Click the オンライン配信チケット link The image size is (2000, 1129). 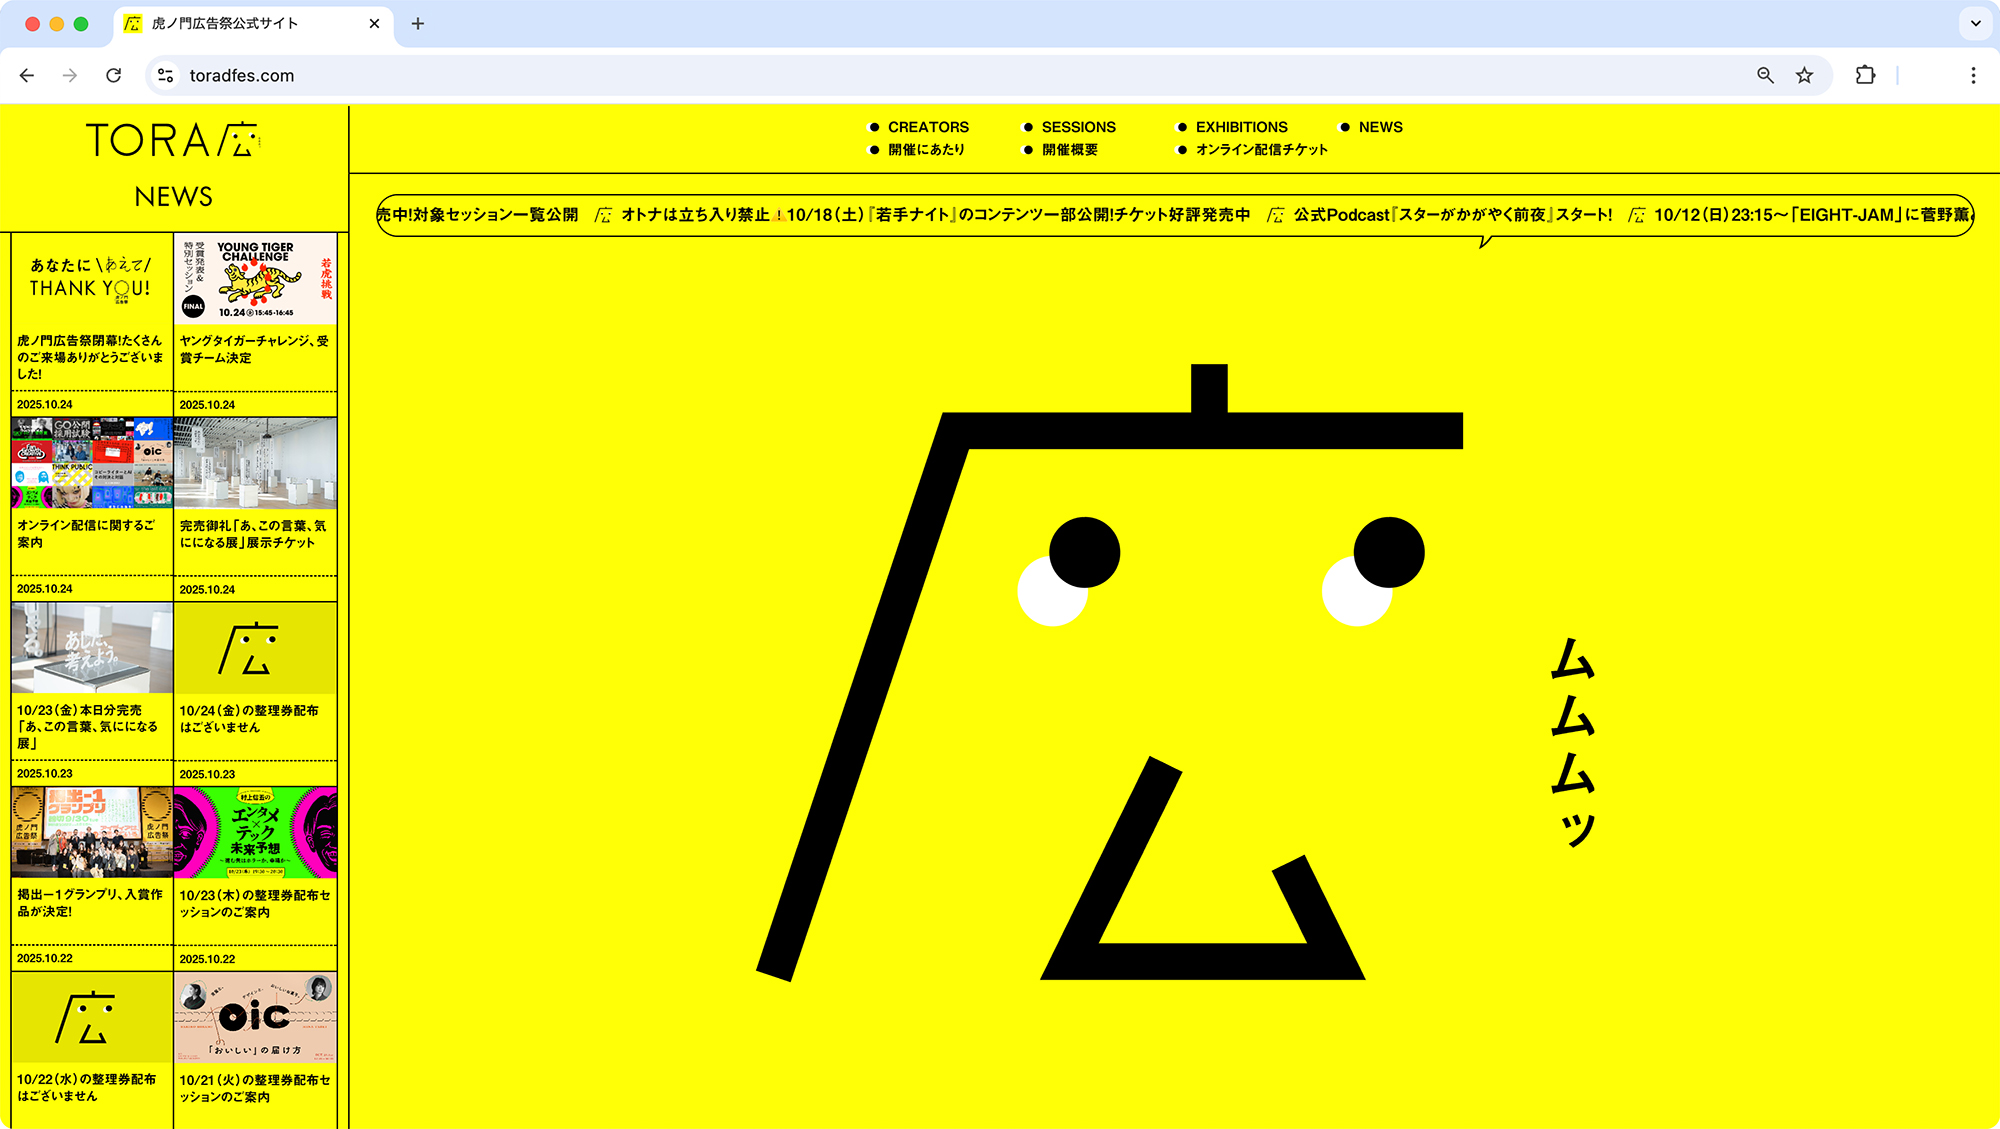(x=1261, y=150)
